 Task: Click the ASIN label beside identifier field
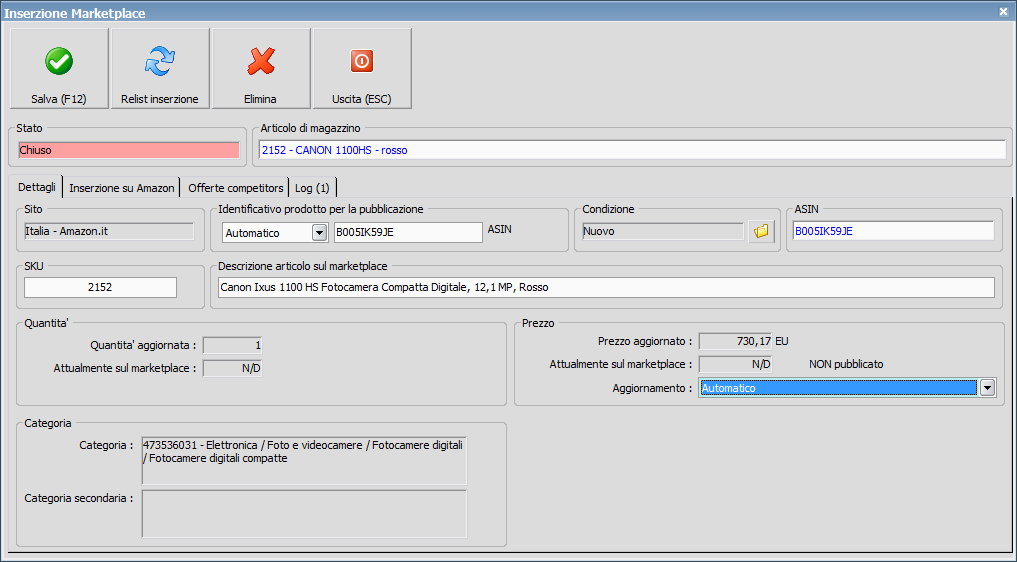click(x=499, y=229)
